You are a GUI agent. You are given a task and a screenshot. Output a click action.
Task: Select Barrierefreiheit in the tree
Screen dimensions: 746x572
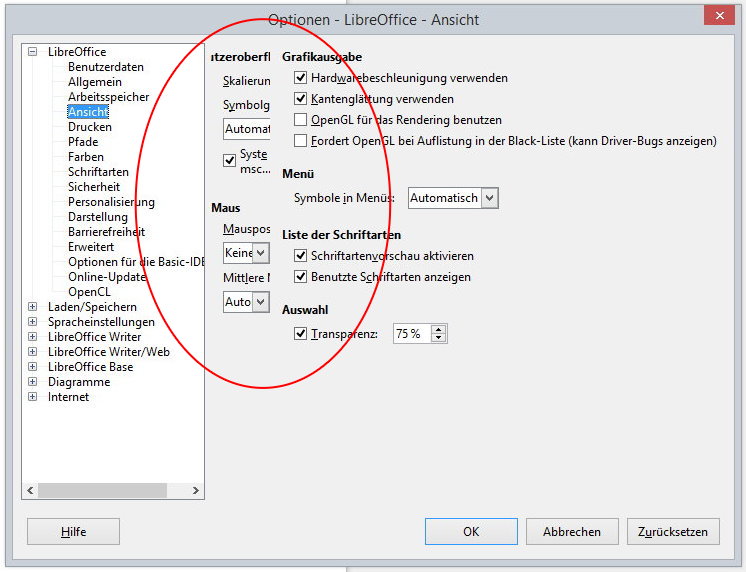coord(106,232)
